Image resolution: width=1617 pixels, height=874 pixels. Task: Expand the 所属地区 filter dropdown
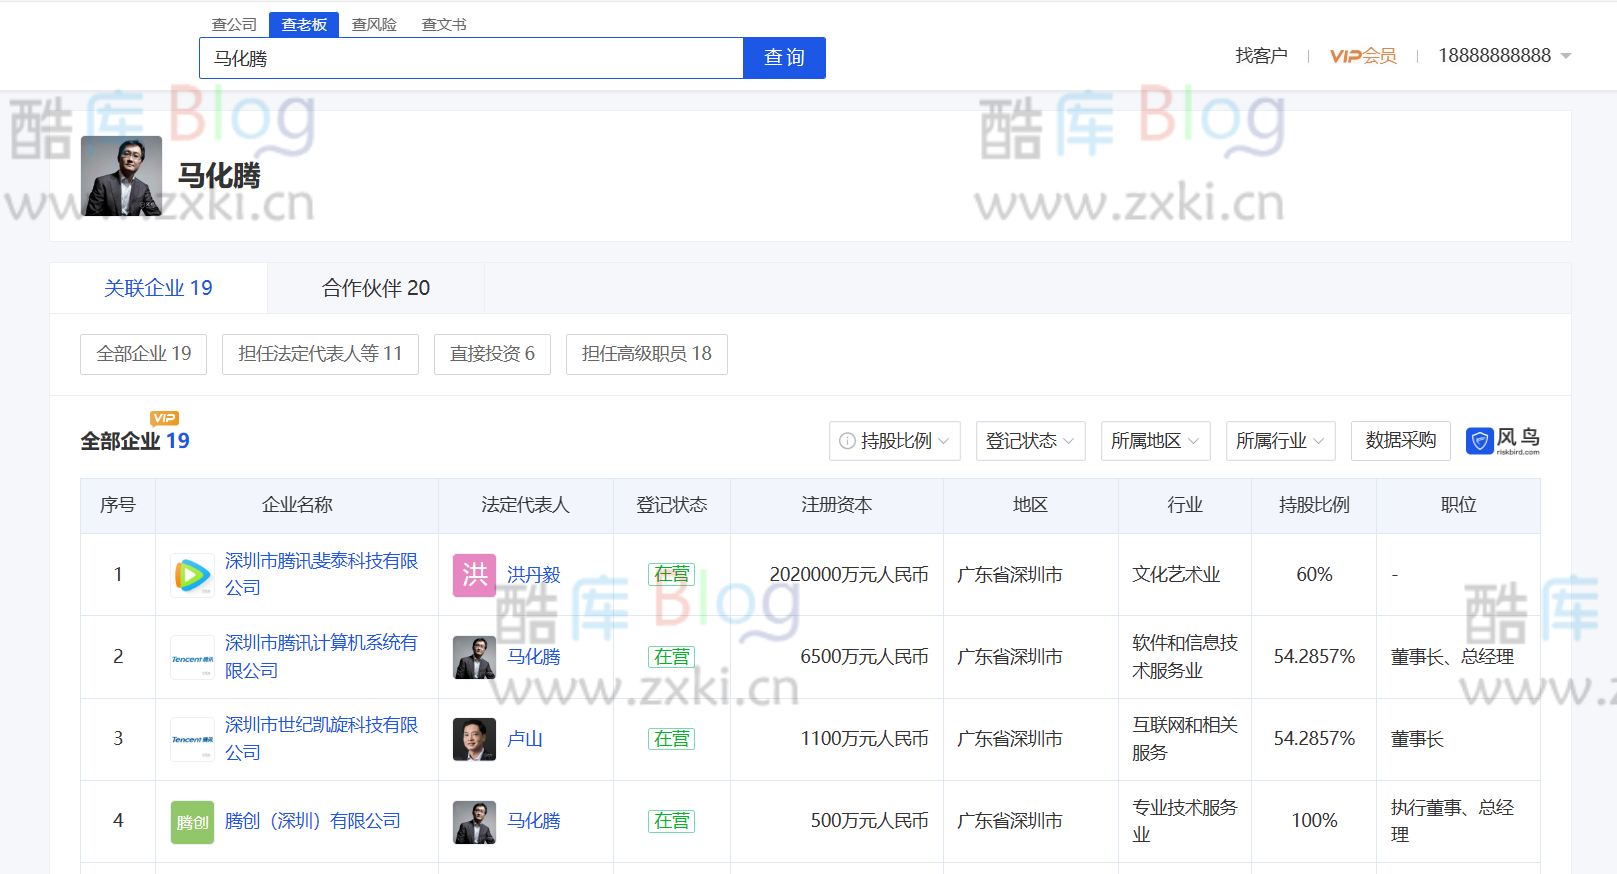click(1155, 441)
